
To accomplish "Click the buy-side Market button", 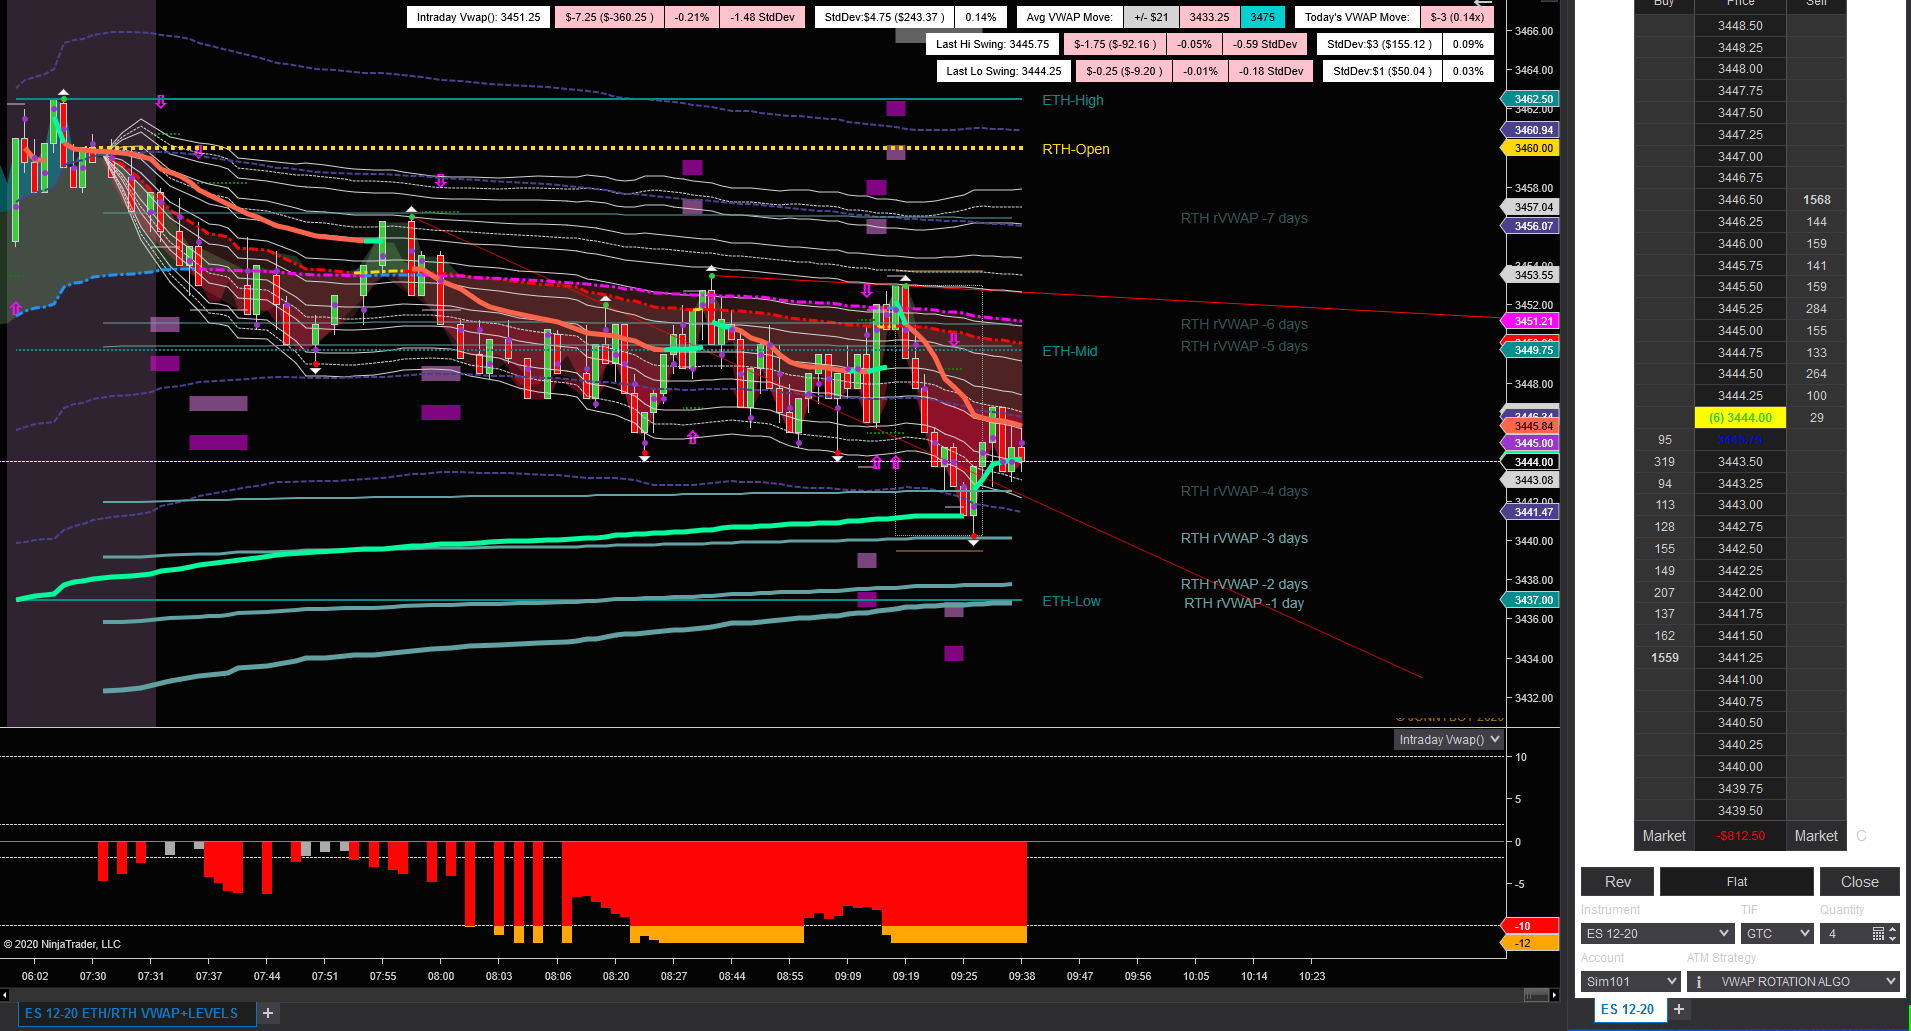I will [1664, 836].
